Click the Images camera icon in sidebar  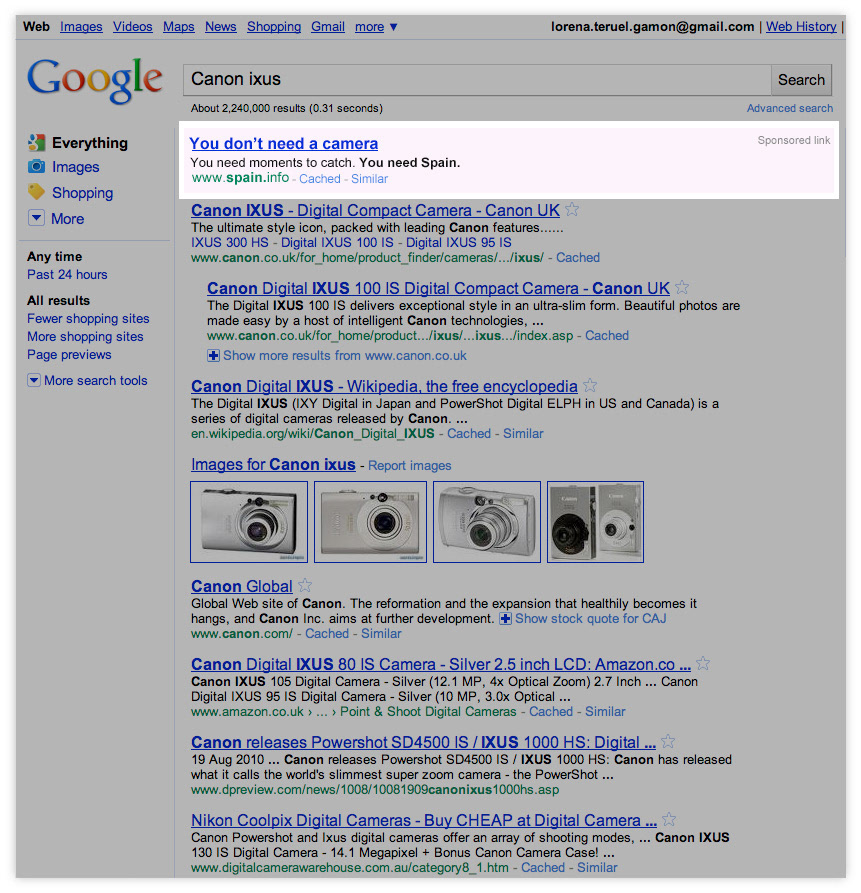pos(36,166)
